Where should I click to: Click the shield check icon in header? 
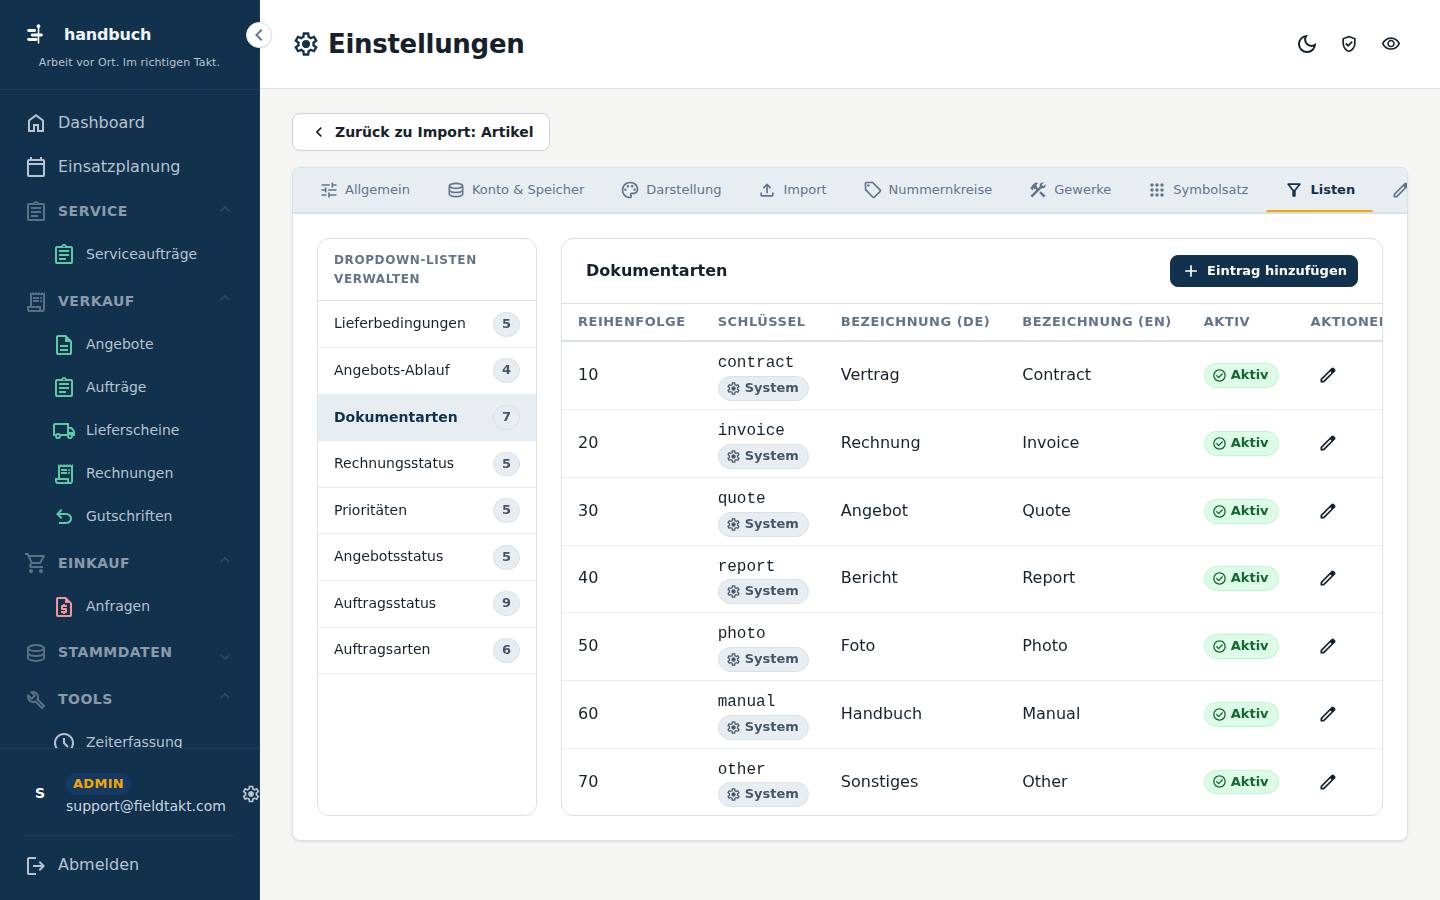(x=1349, y=44)
